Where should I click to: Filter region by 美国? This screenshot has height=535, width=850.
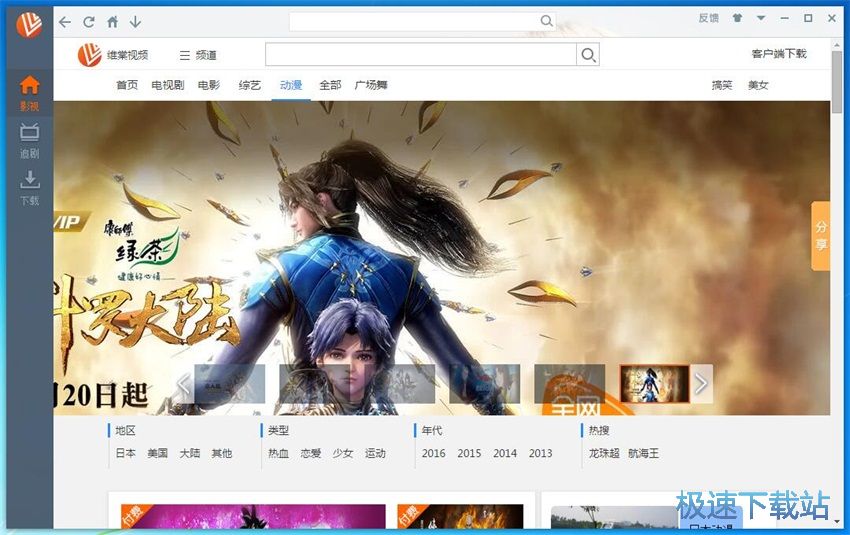tap(158, 453)
